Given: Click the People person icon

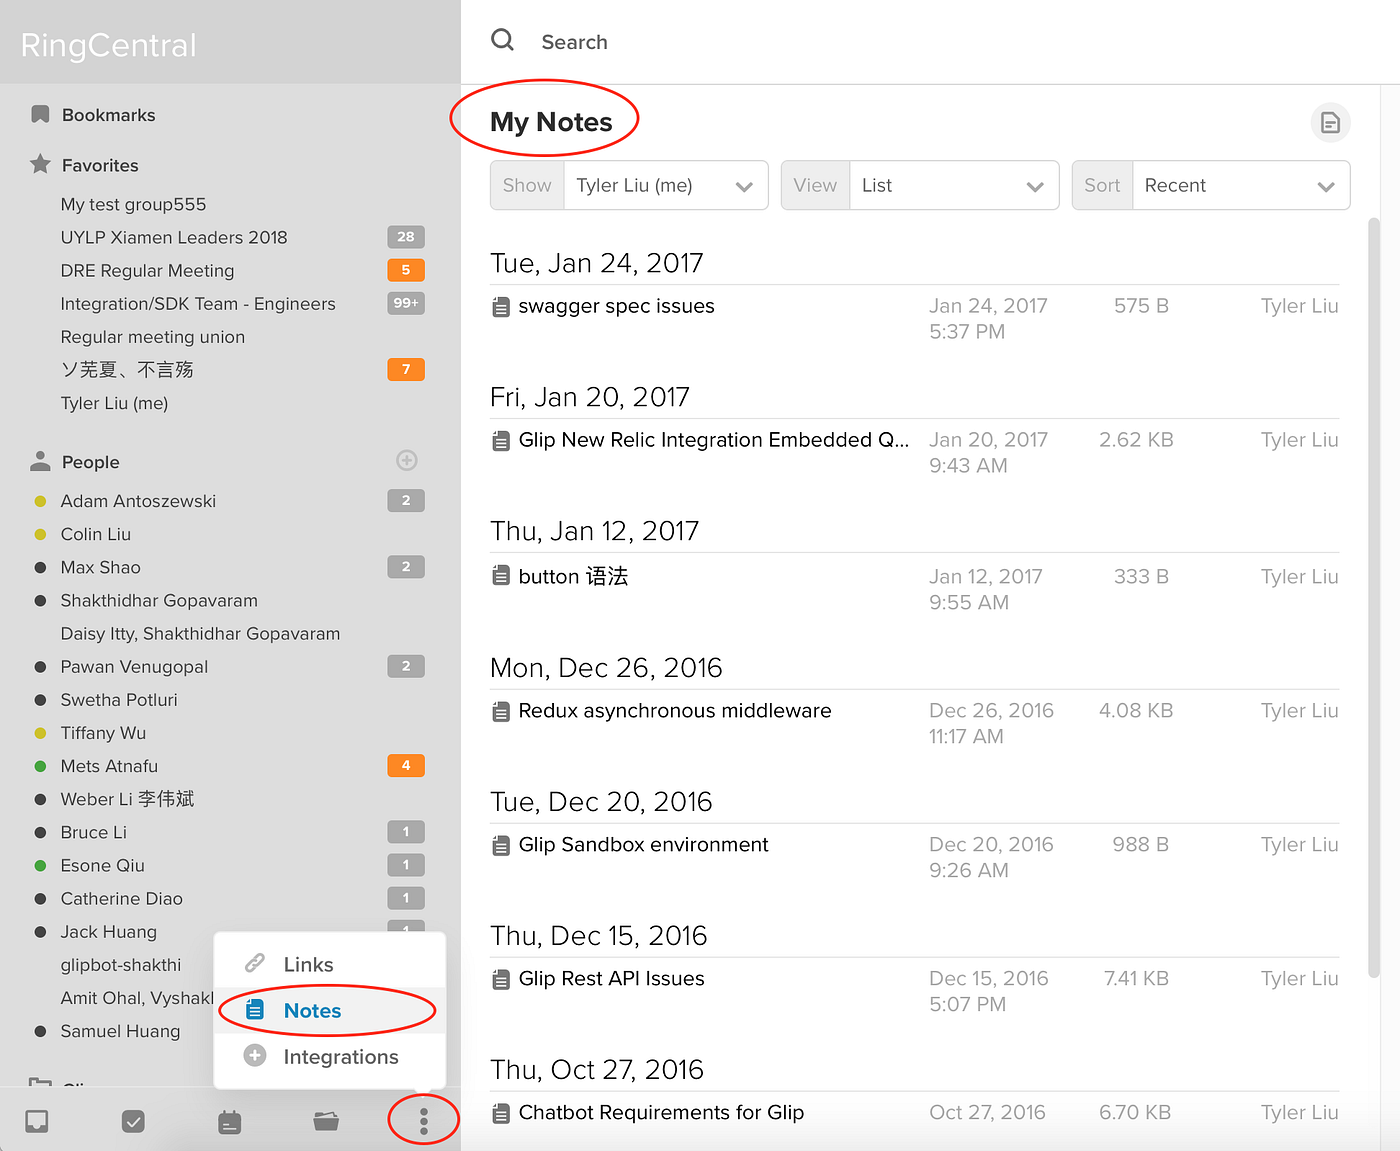Looking at the screenshot, I should click(x=40, y=461).
